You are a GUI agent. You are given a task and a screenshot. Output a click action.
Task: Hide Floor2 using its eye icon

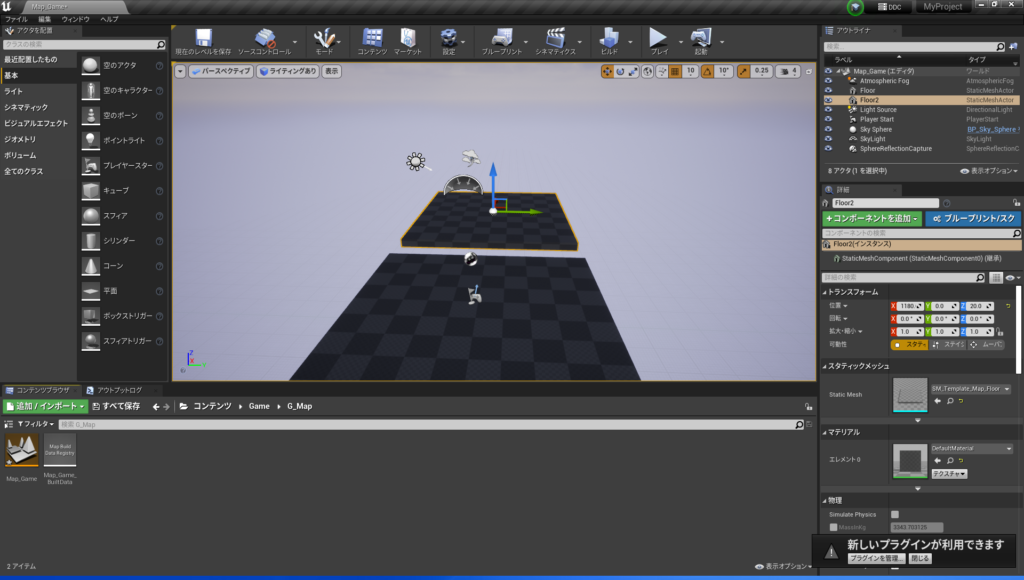828,100
